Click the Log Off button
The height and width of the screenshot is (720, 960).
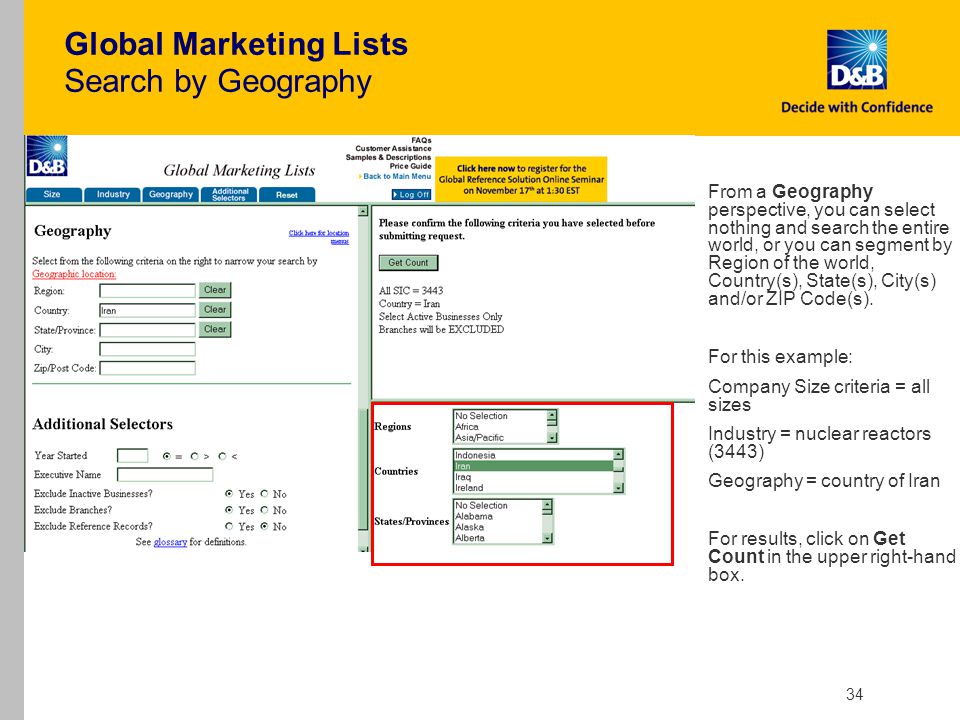tap(411, 195)
